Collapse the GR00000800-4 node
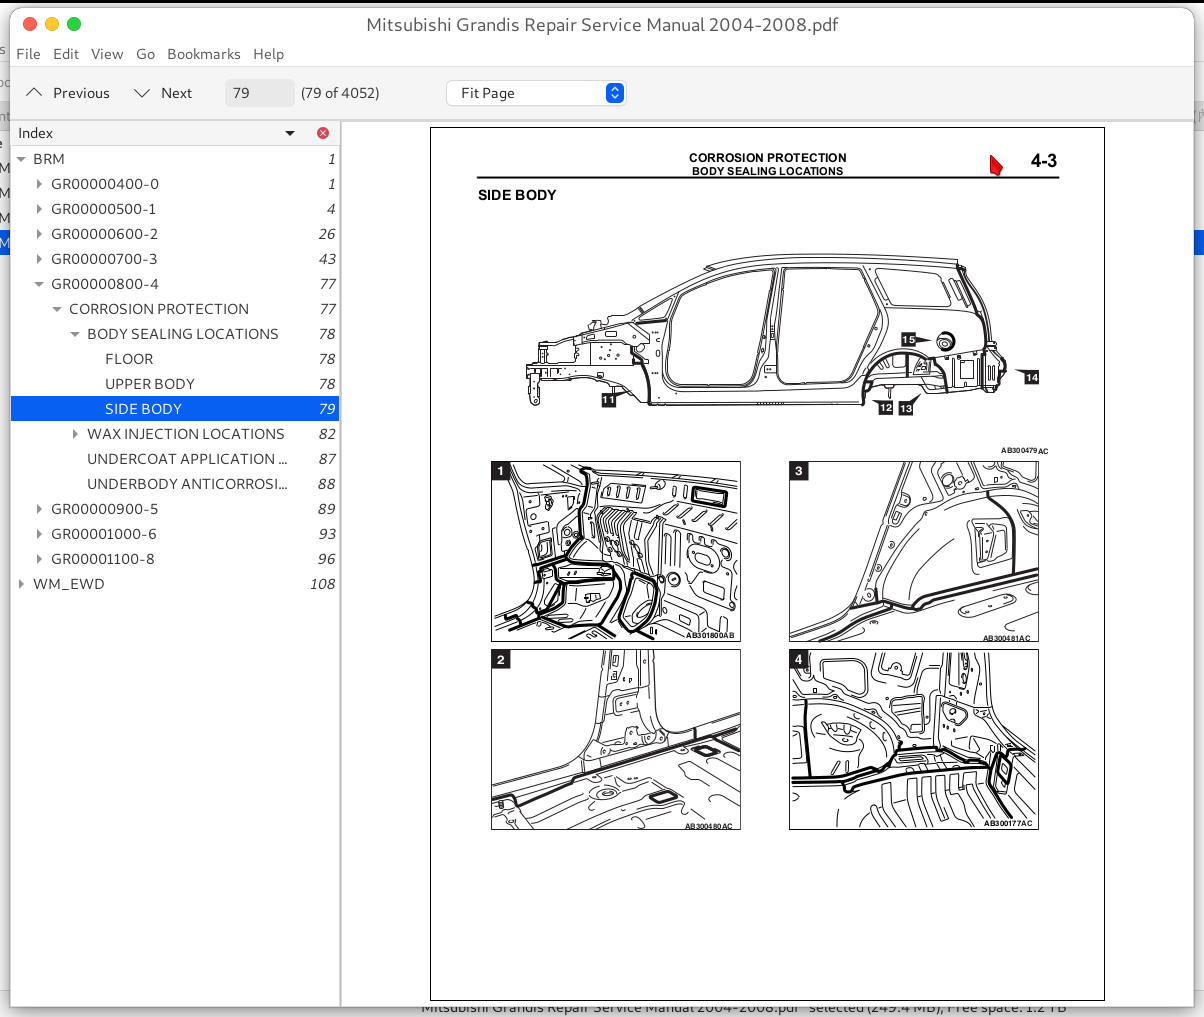The width and height of the screenshot is (1204, 1017). tap(39, 284)
